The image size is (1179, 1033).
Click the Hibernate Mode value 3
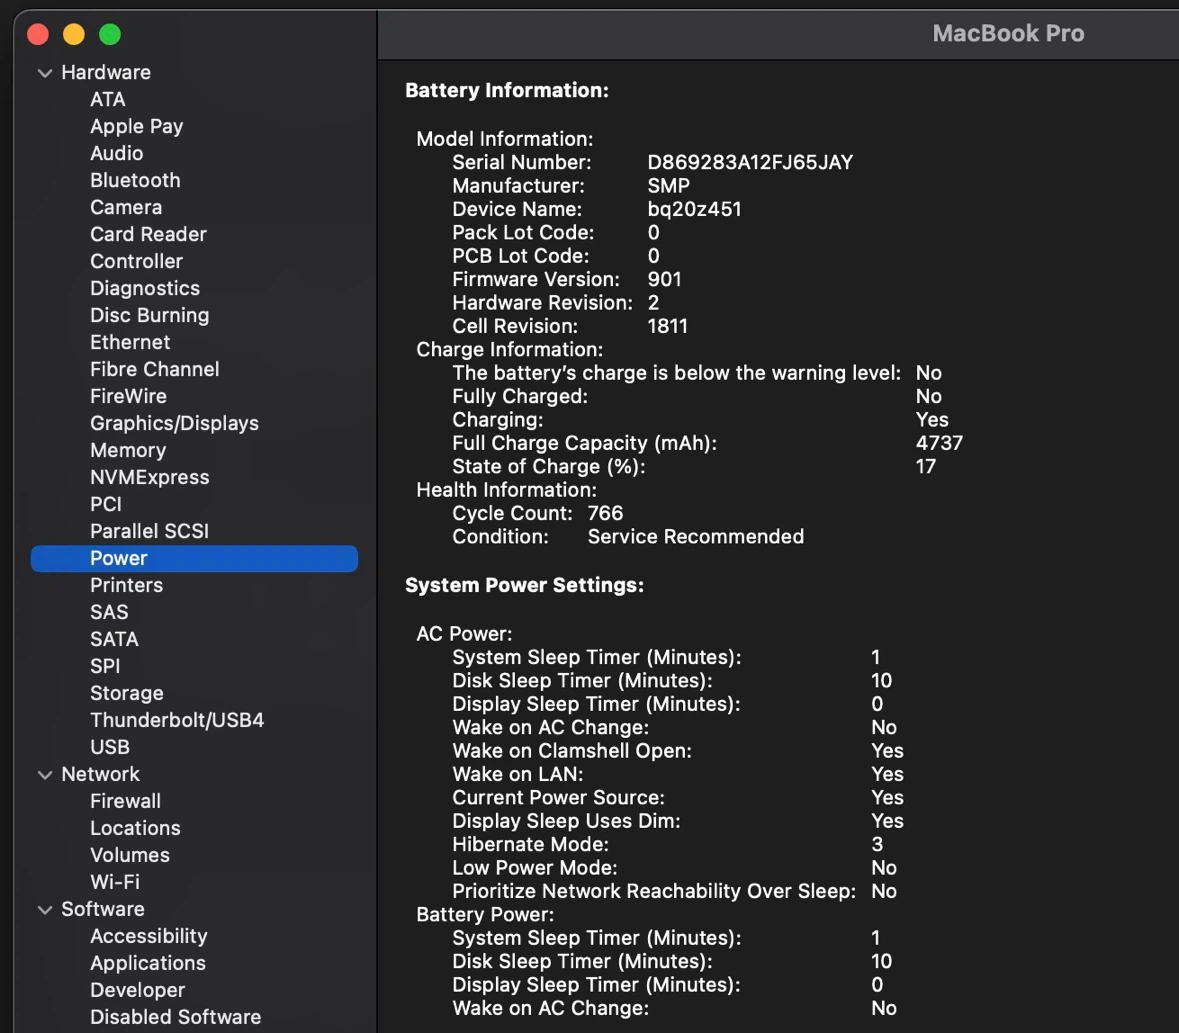click(x=877, y=844)
